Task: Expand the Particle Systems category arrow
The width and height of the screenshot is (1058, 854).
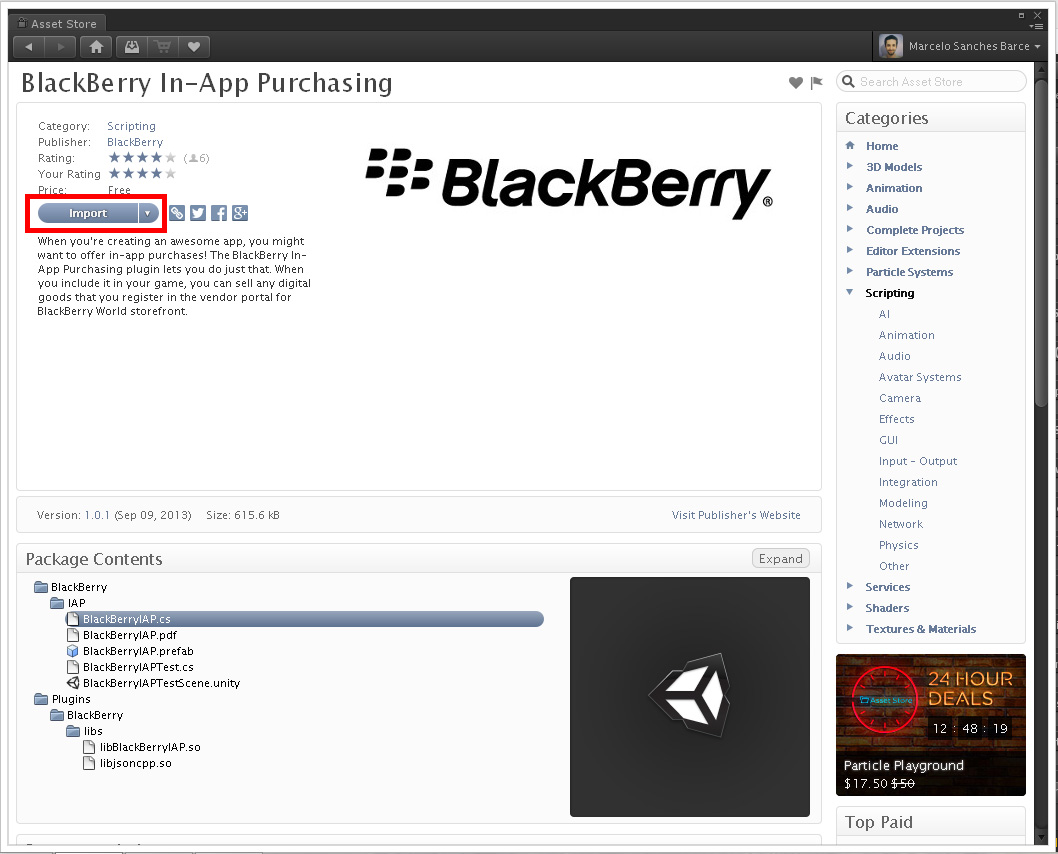Action: [850, 271]
